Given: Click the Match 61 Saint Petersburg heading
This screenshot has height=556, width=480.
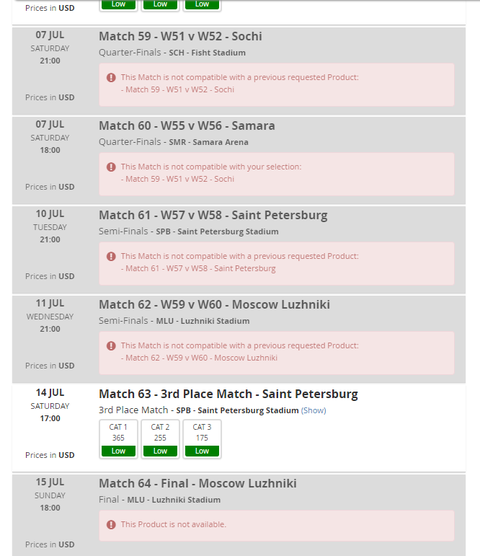Looking at the screenshot, I should (213, 215).
